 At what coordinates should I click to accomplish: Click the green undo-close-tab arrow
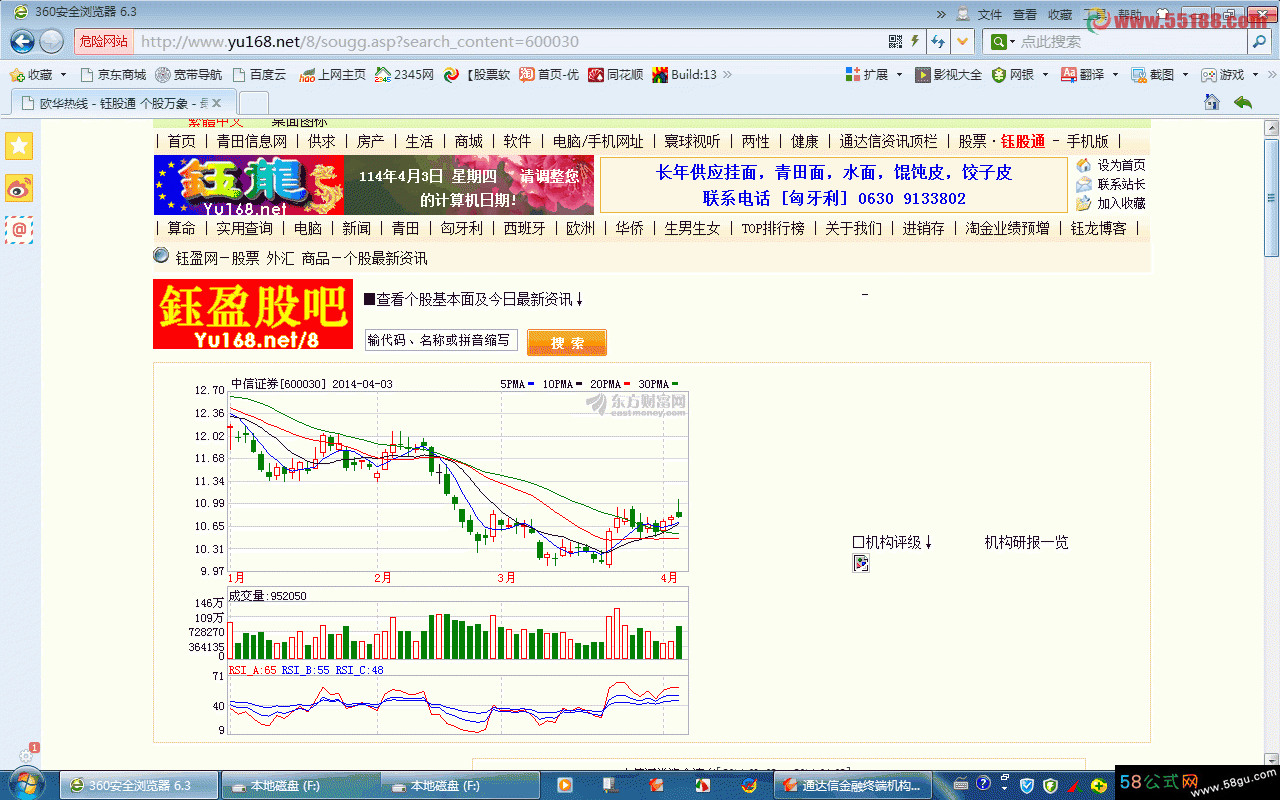click(1242, 102)
